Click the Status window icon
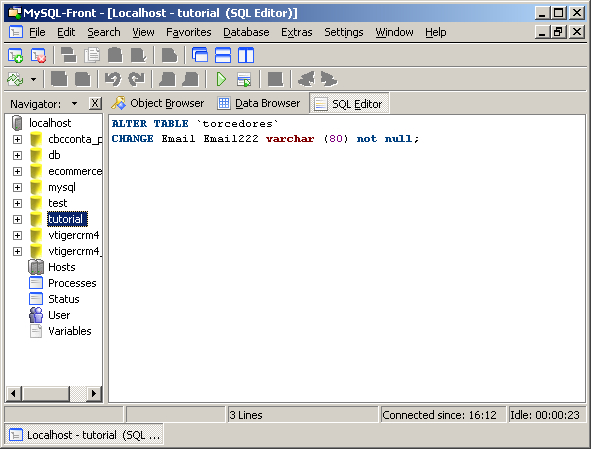591x449 pixels. coord(36,299)
